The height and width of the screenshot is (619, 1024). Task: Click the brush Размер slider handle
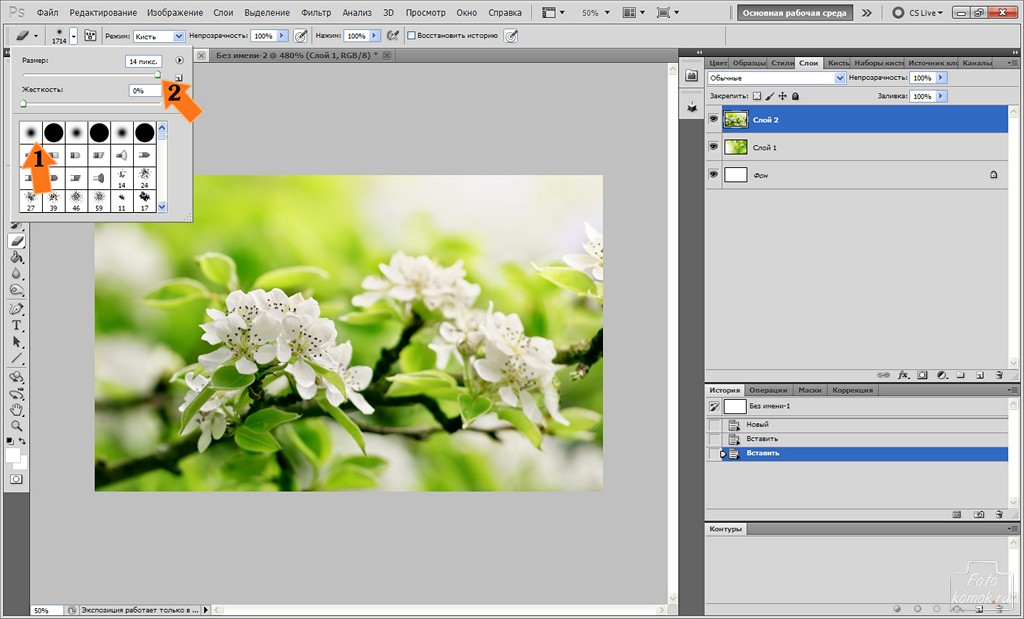click(x=157, y=74)
